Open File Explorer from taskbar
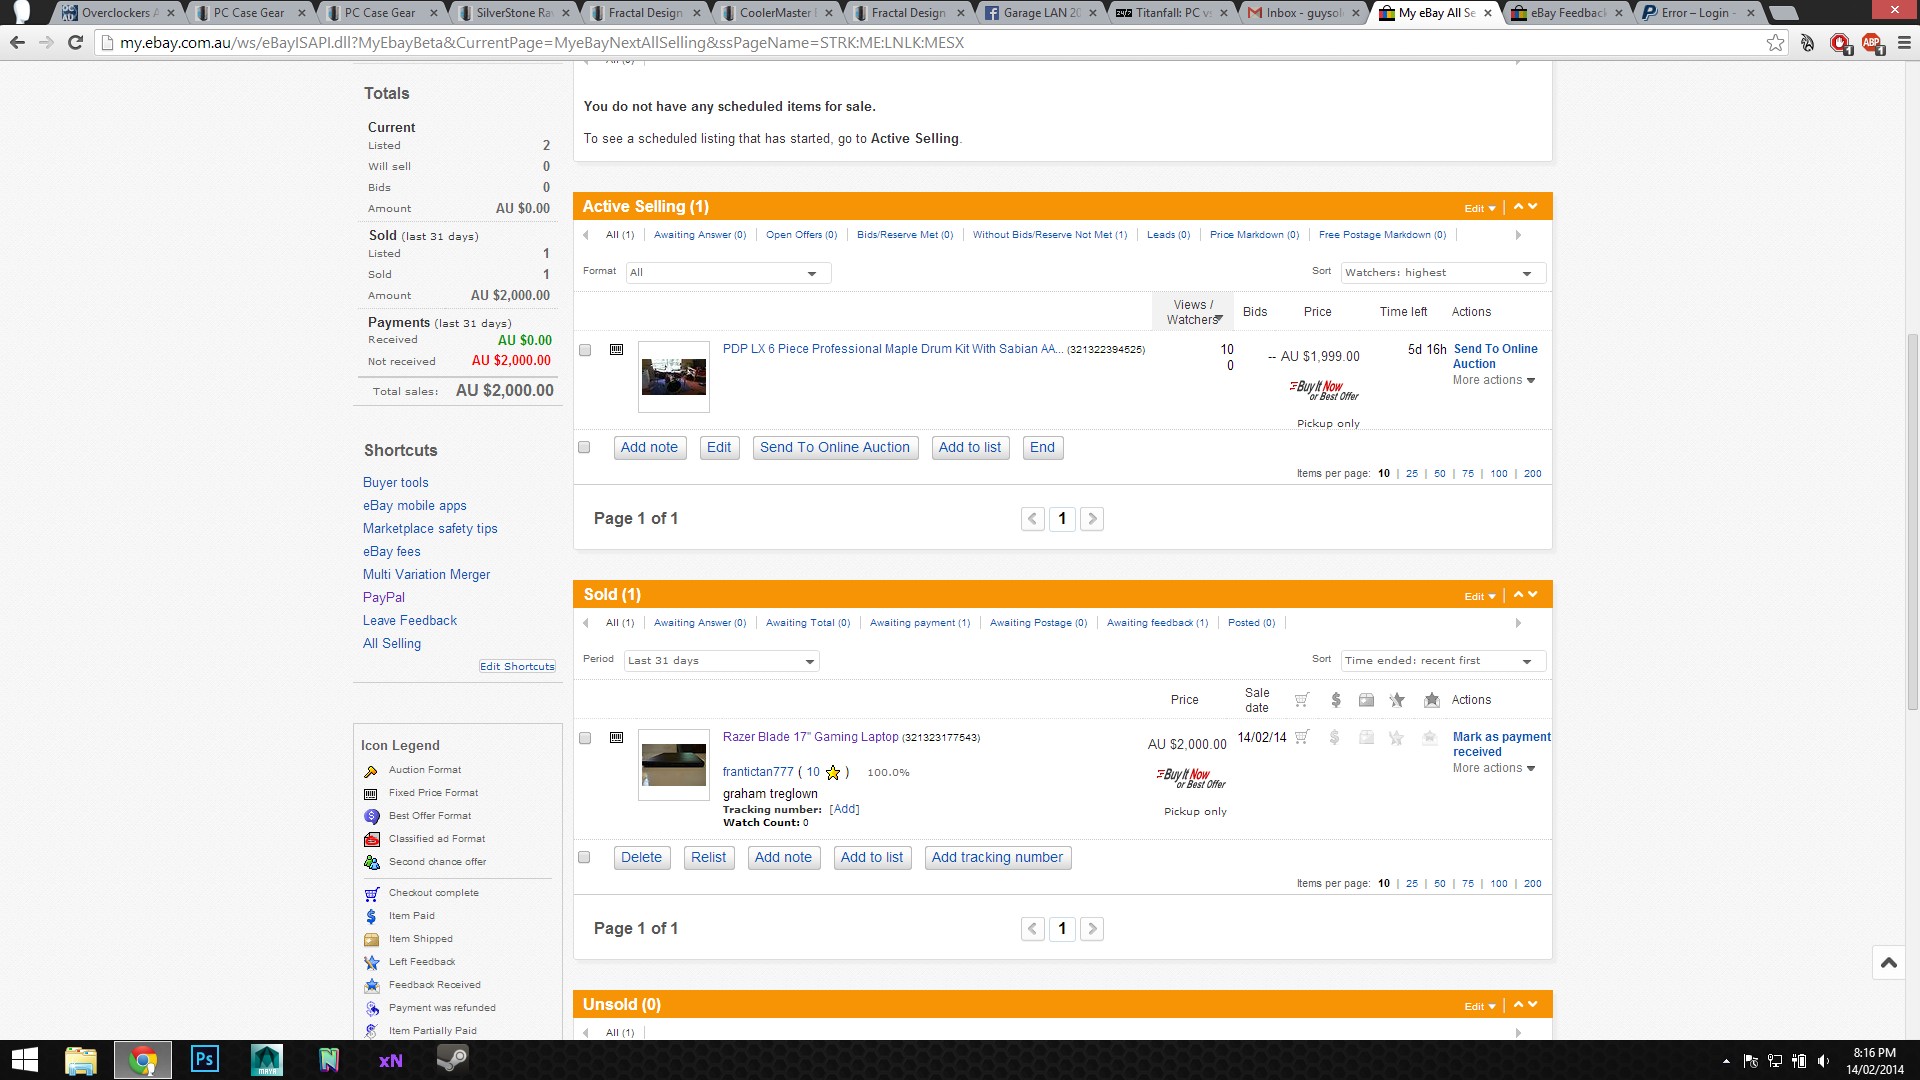Screen dimensions: 1920x1080 point(81,1060)
